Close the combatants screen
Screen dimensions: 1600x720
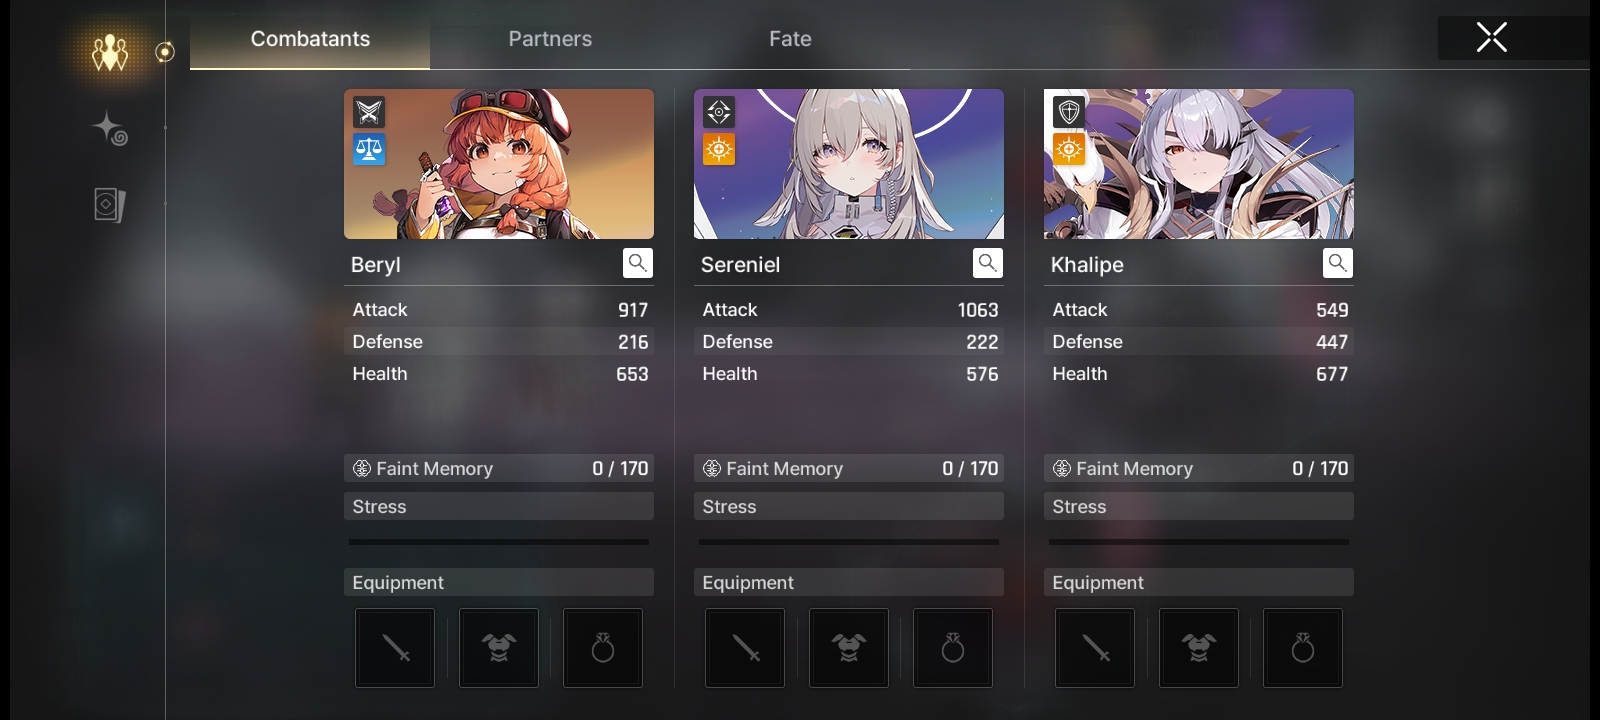click(x=1491, y=38)
